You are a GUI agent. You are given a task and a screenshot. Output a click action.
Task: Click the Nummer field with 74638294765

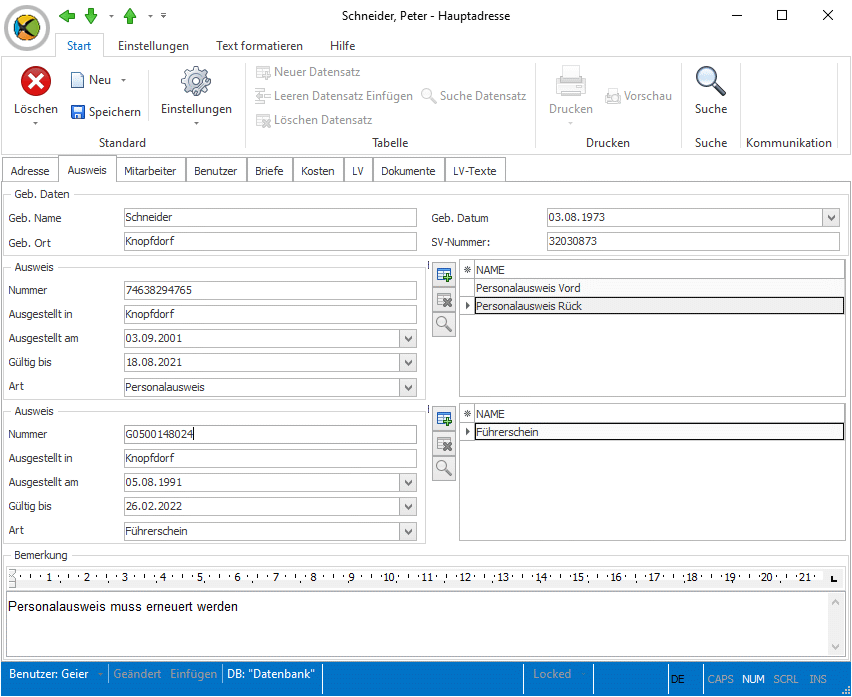[270, 290]
